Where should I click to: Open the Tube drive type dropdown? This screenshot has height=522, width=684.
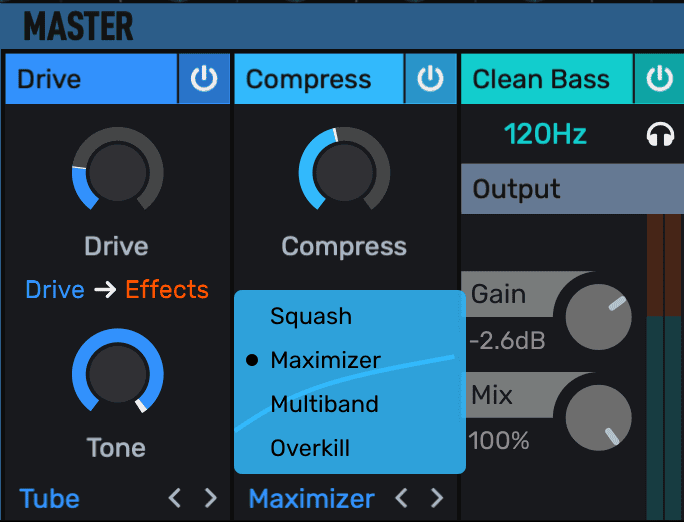(x=50, y=498)
